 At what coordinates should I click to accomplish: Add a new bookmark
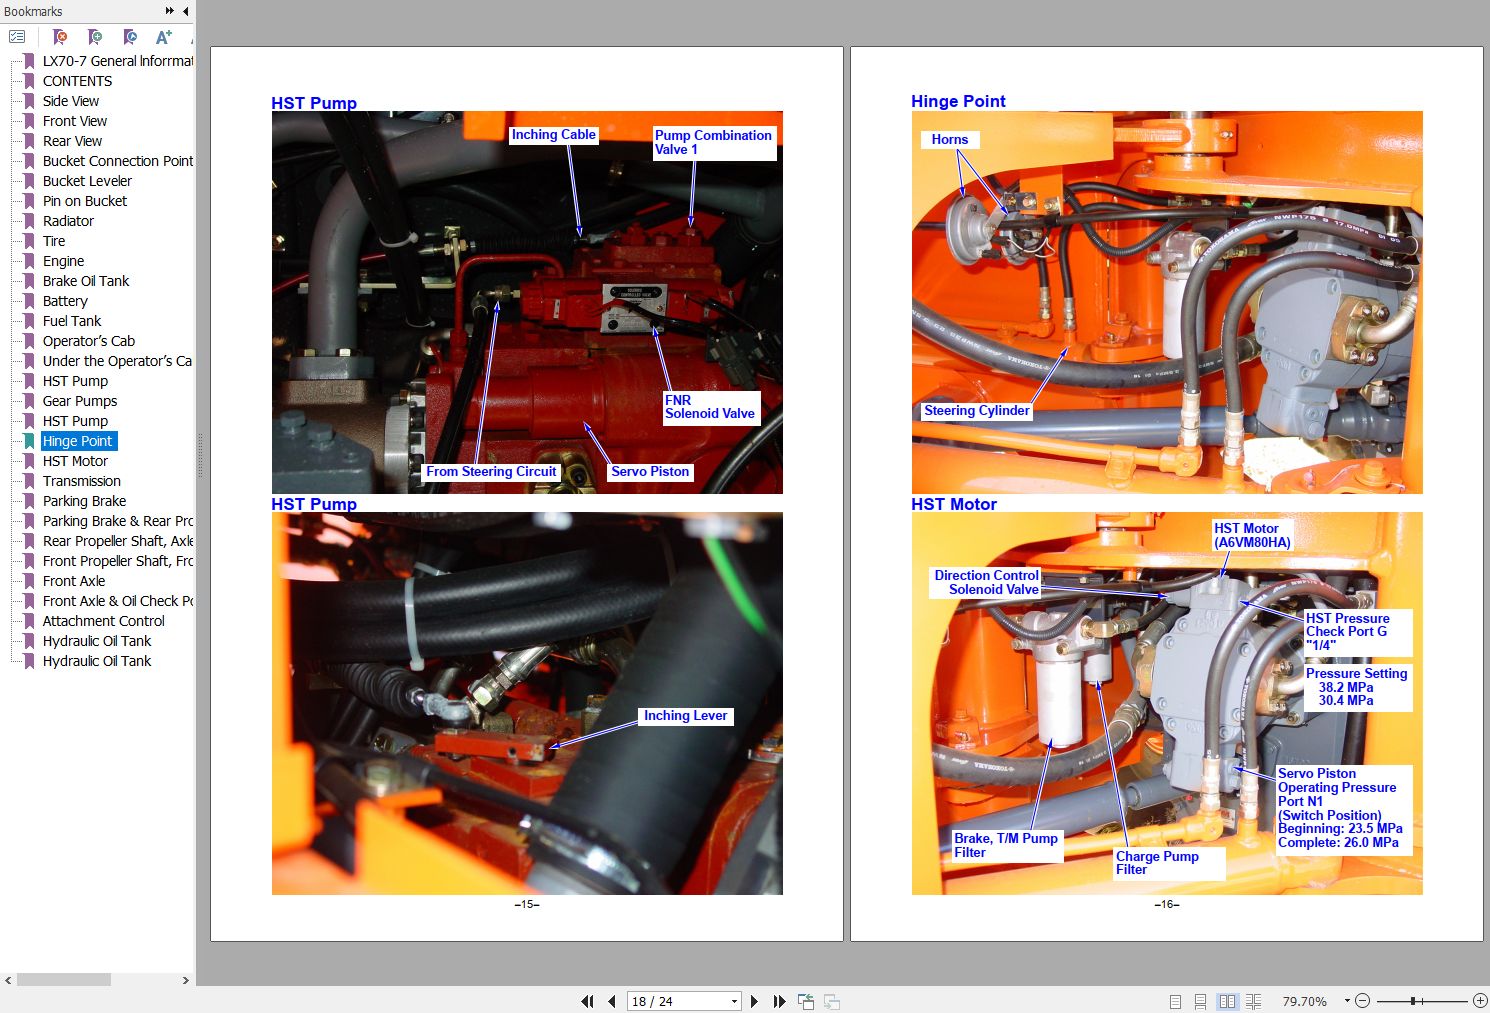(93, 36)
